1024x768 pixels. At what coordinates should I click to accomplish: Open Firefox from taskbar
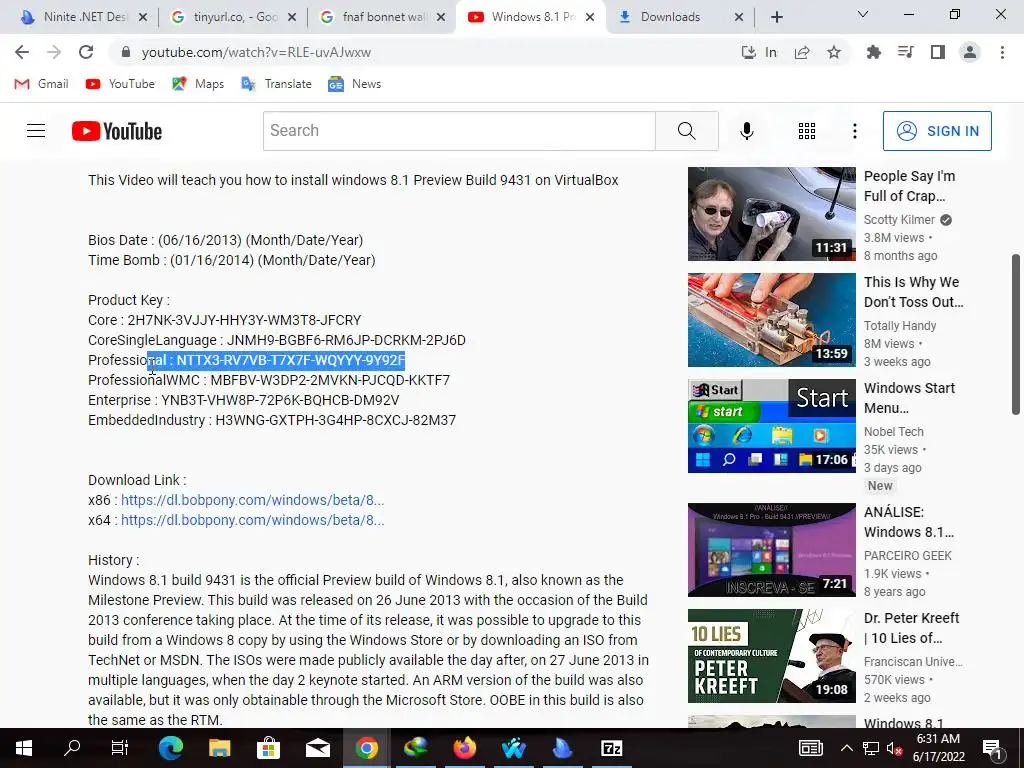[x=464, y=748]
